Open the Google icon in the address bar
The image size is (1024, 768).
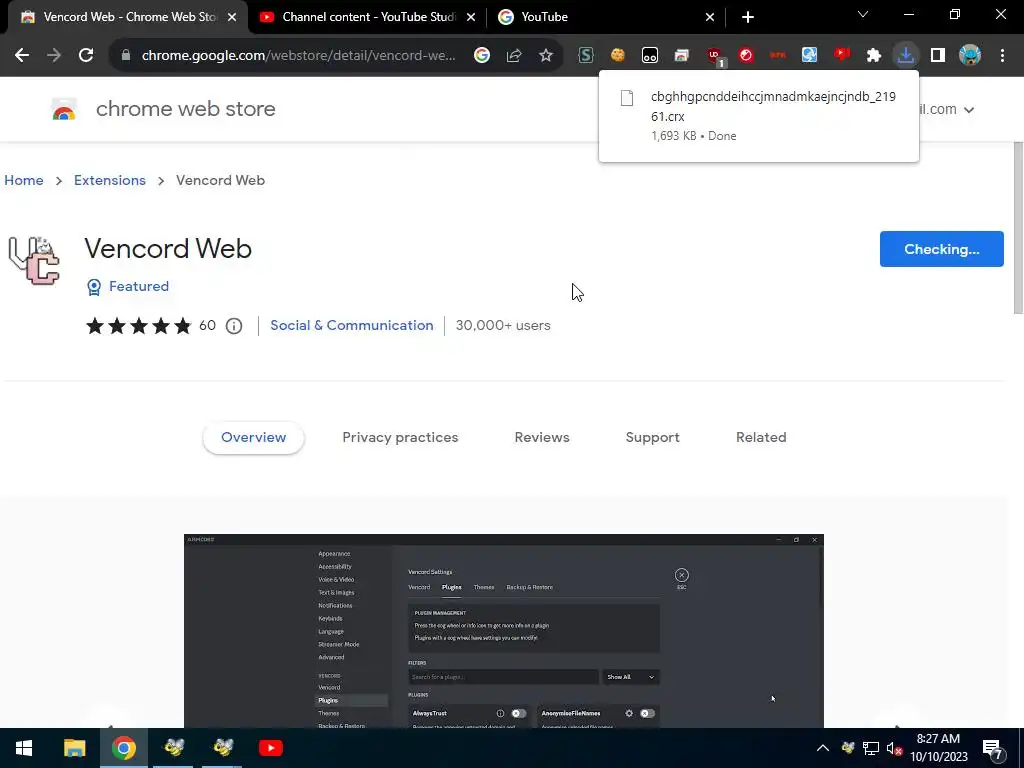482,56
